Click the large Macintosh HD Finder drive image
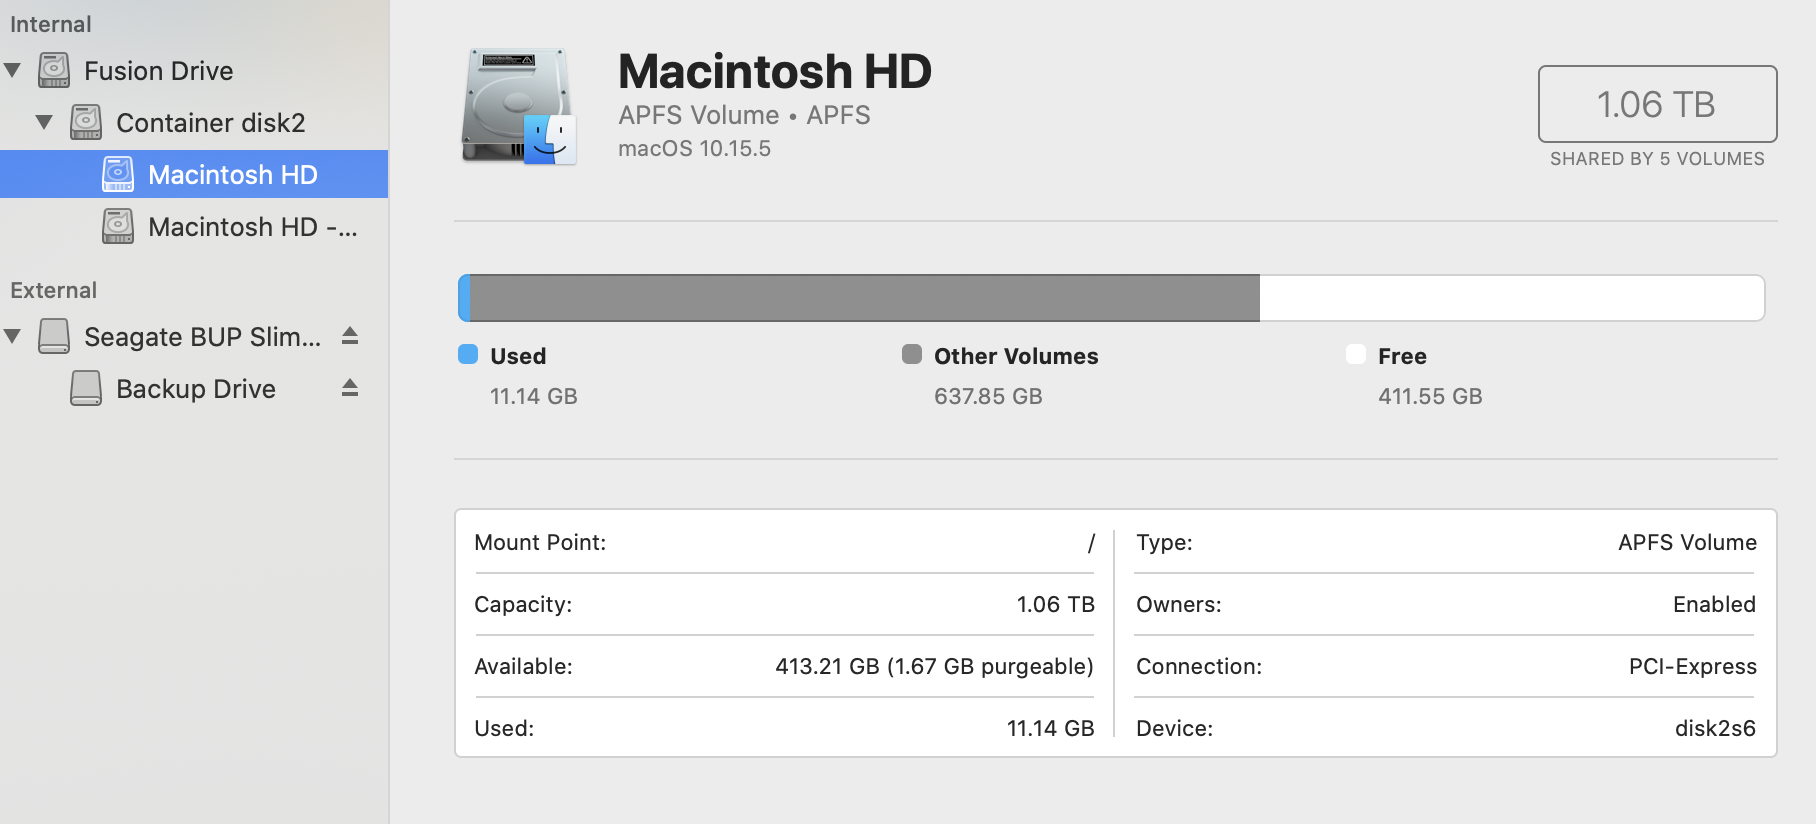Image resolution: width=1816 pixels, height=824 pixels. (518, 106)
